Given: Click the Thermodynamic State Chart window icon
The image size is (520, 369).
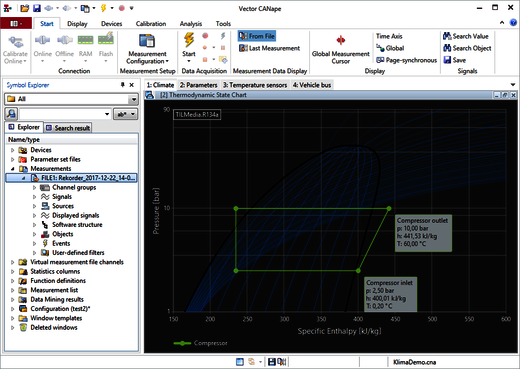Looking at the screenshot, I should click(x=150, y=95).
